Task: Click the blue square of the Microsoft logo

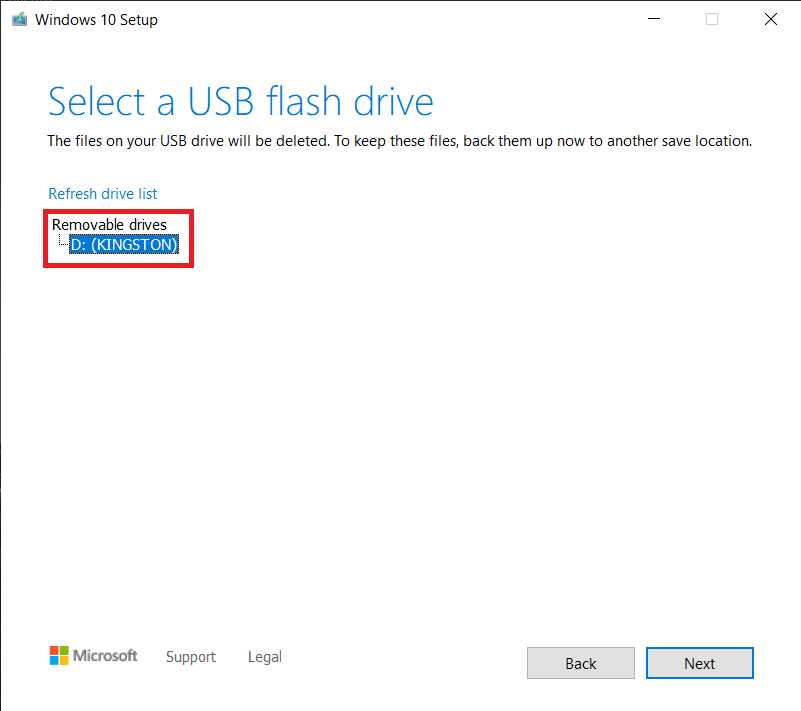Action: tap(53, 660)
